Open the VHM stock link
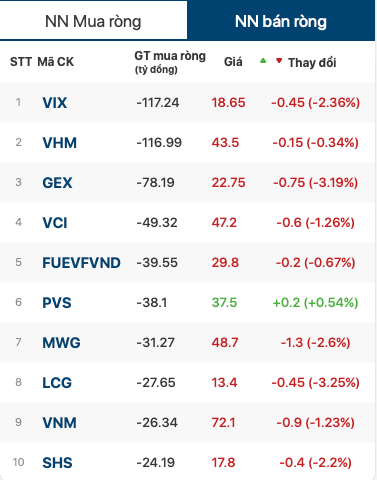The height and width of the screenshot is (480, 377). pyautogui.click(x=60, y=143)
